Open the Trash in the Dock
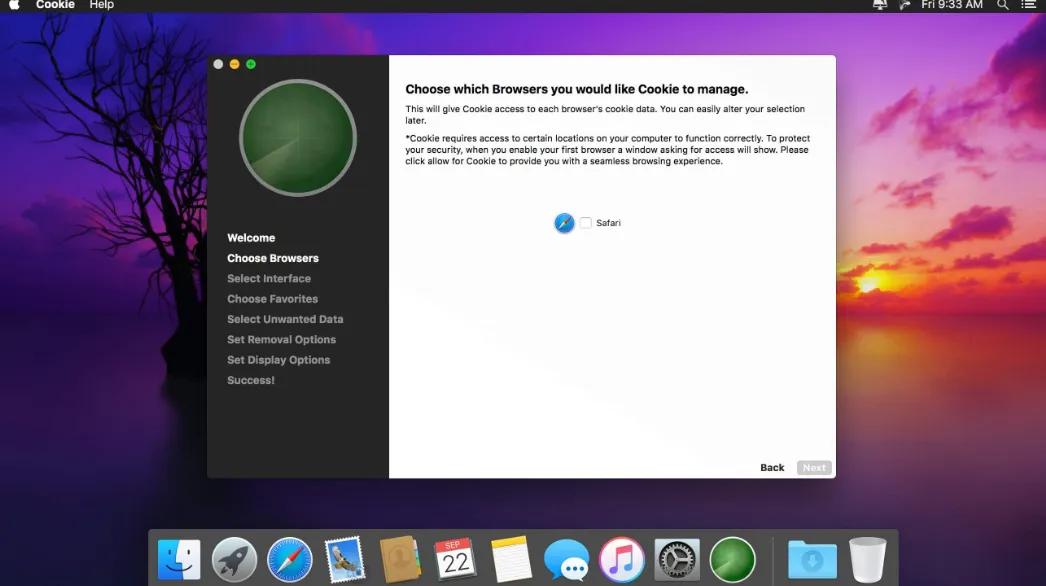1046x586 pixels. (x=868, y=559)
